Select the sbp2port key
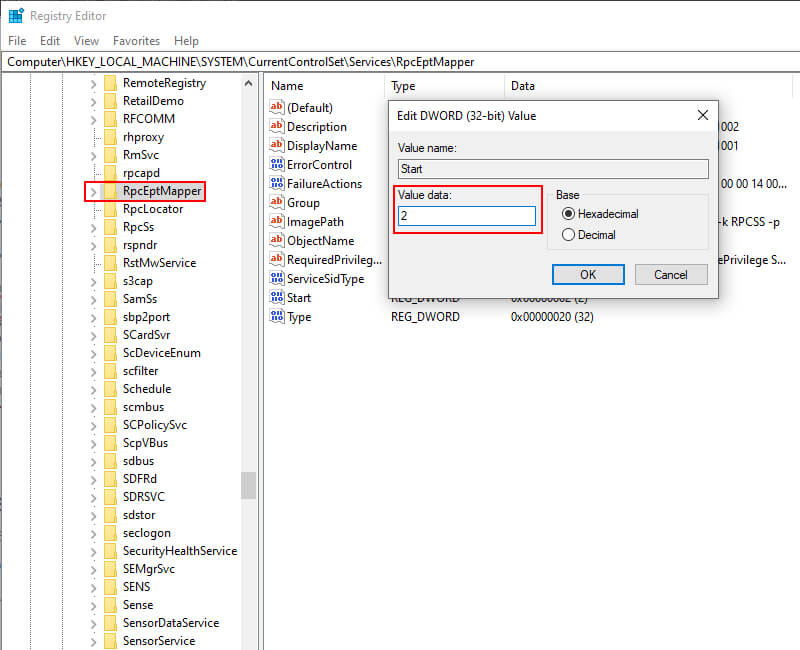The height and width of the screenshot is (650, 800). click(x=146, y=317)
